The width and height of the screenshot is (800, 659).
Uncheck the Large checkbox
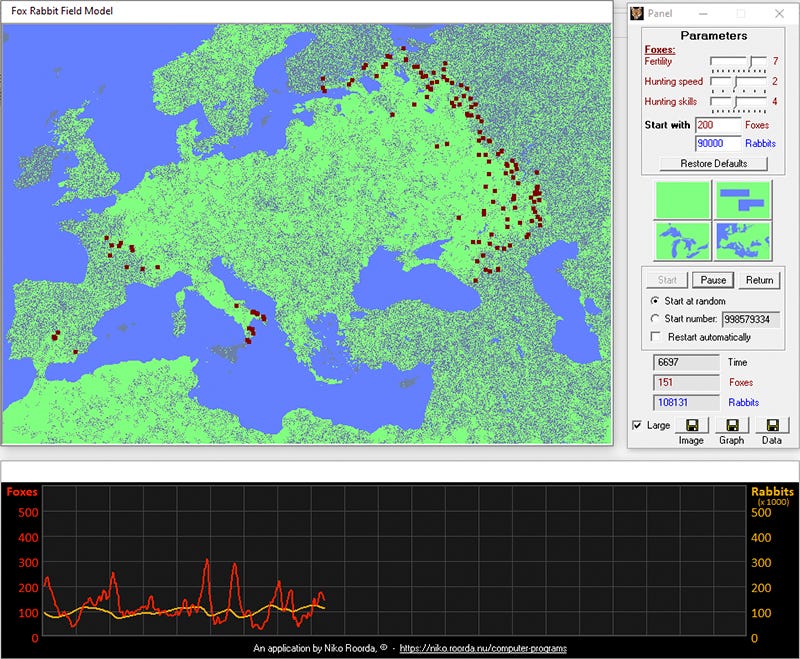[638, 426]
